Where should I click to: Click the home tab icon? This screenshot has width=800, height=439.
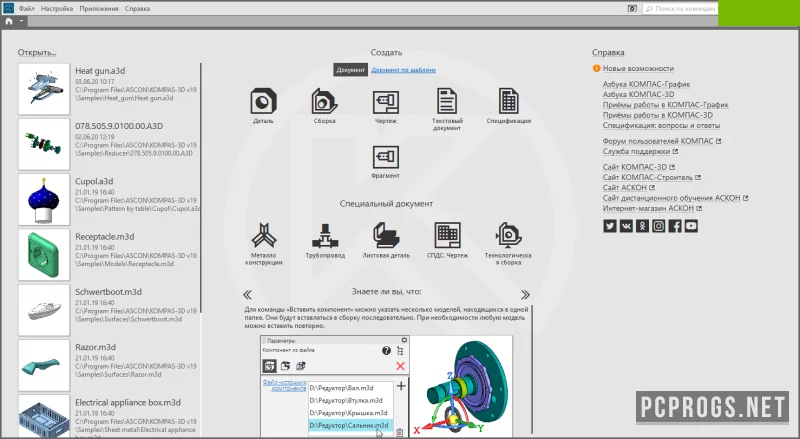[9, 21]
